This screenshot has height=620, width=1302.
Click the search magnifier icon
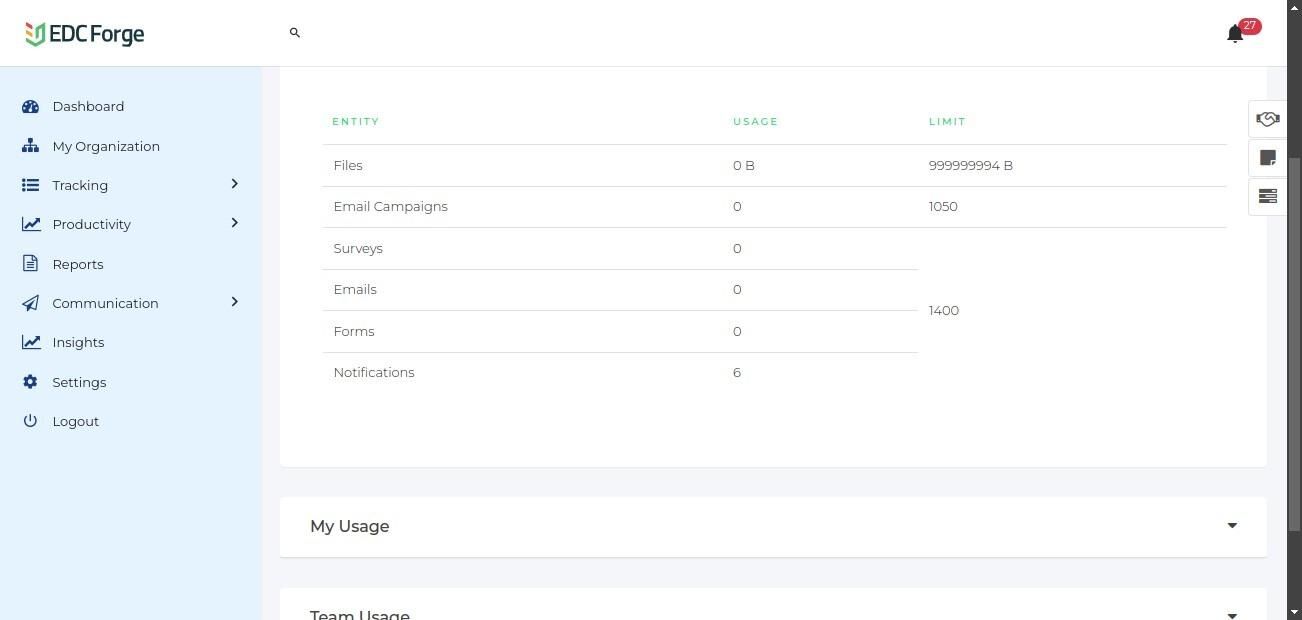295,33
